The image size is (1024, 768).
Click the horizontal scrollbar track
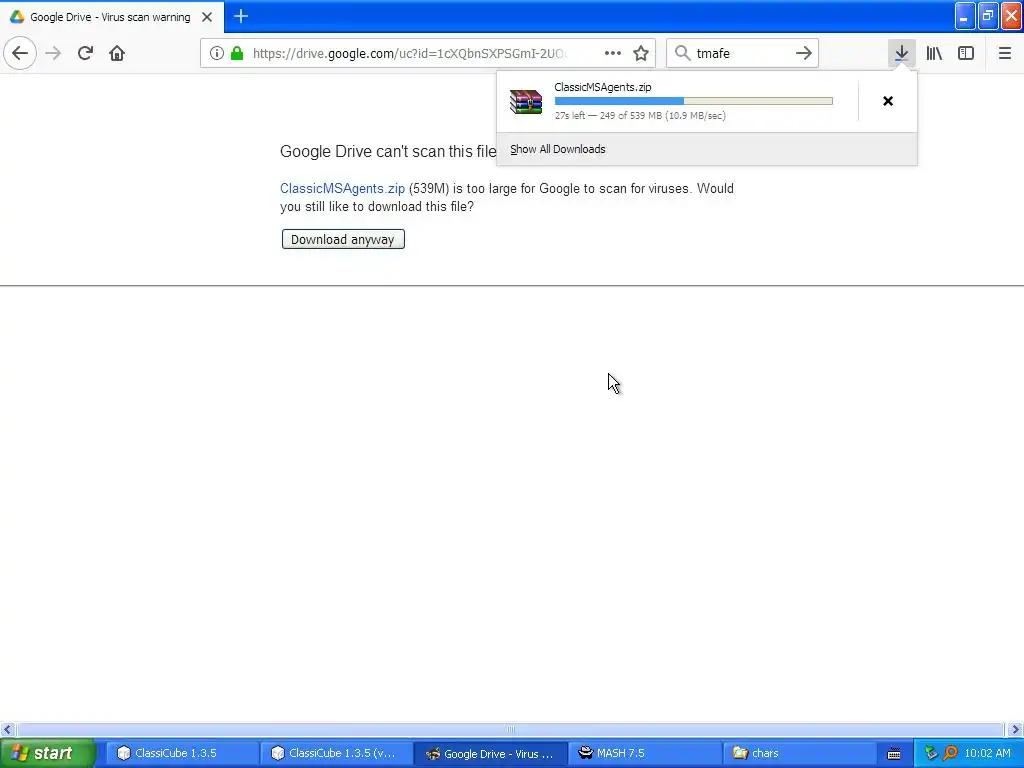(x=510, y=729)
